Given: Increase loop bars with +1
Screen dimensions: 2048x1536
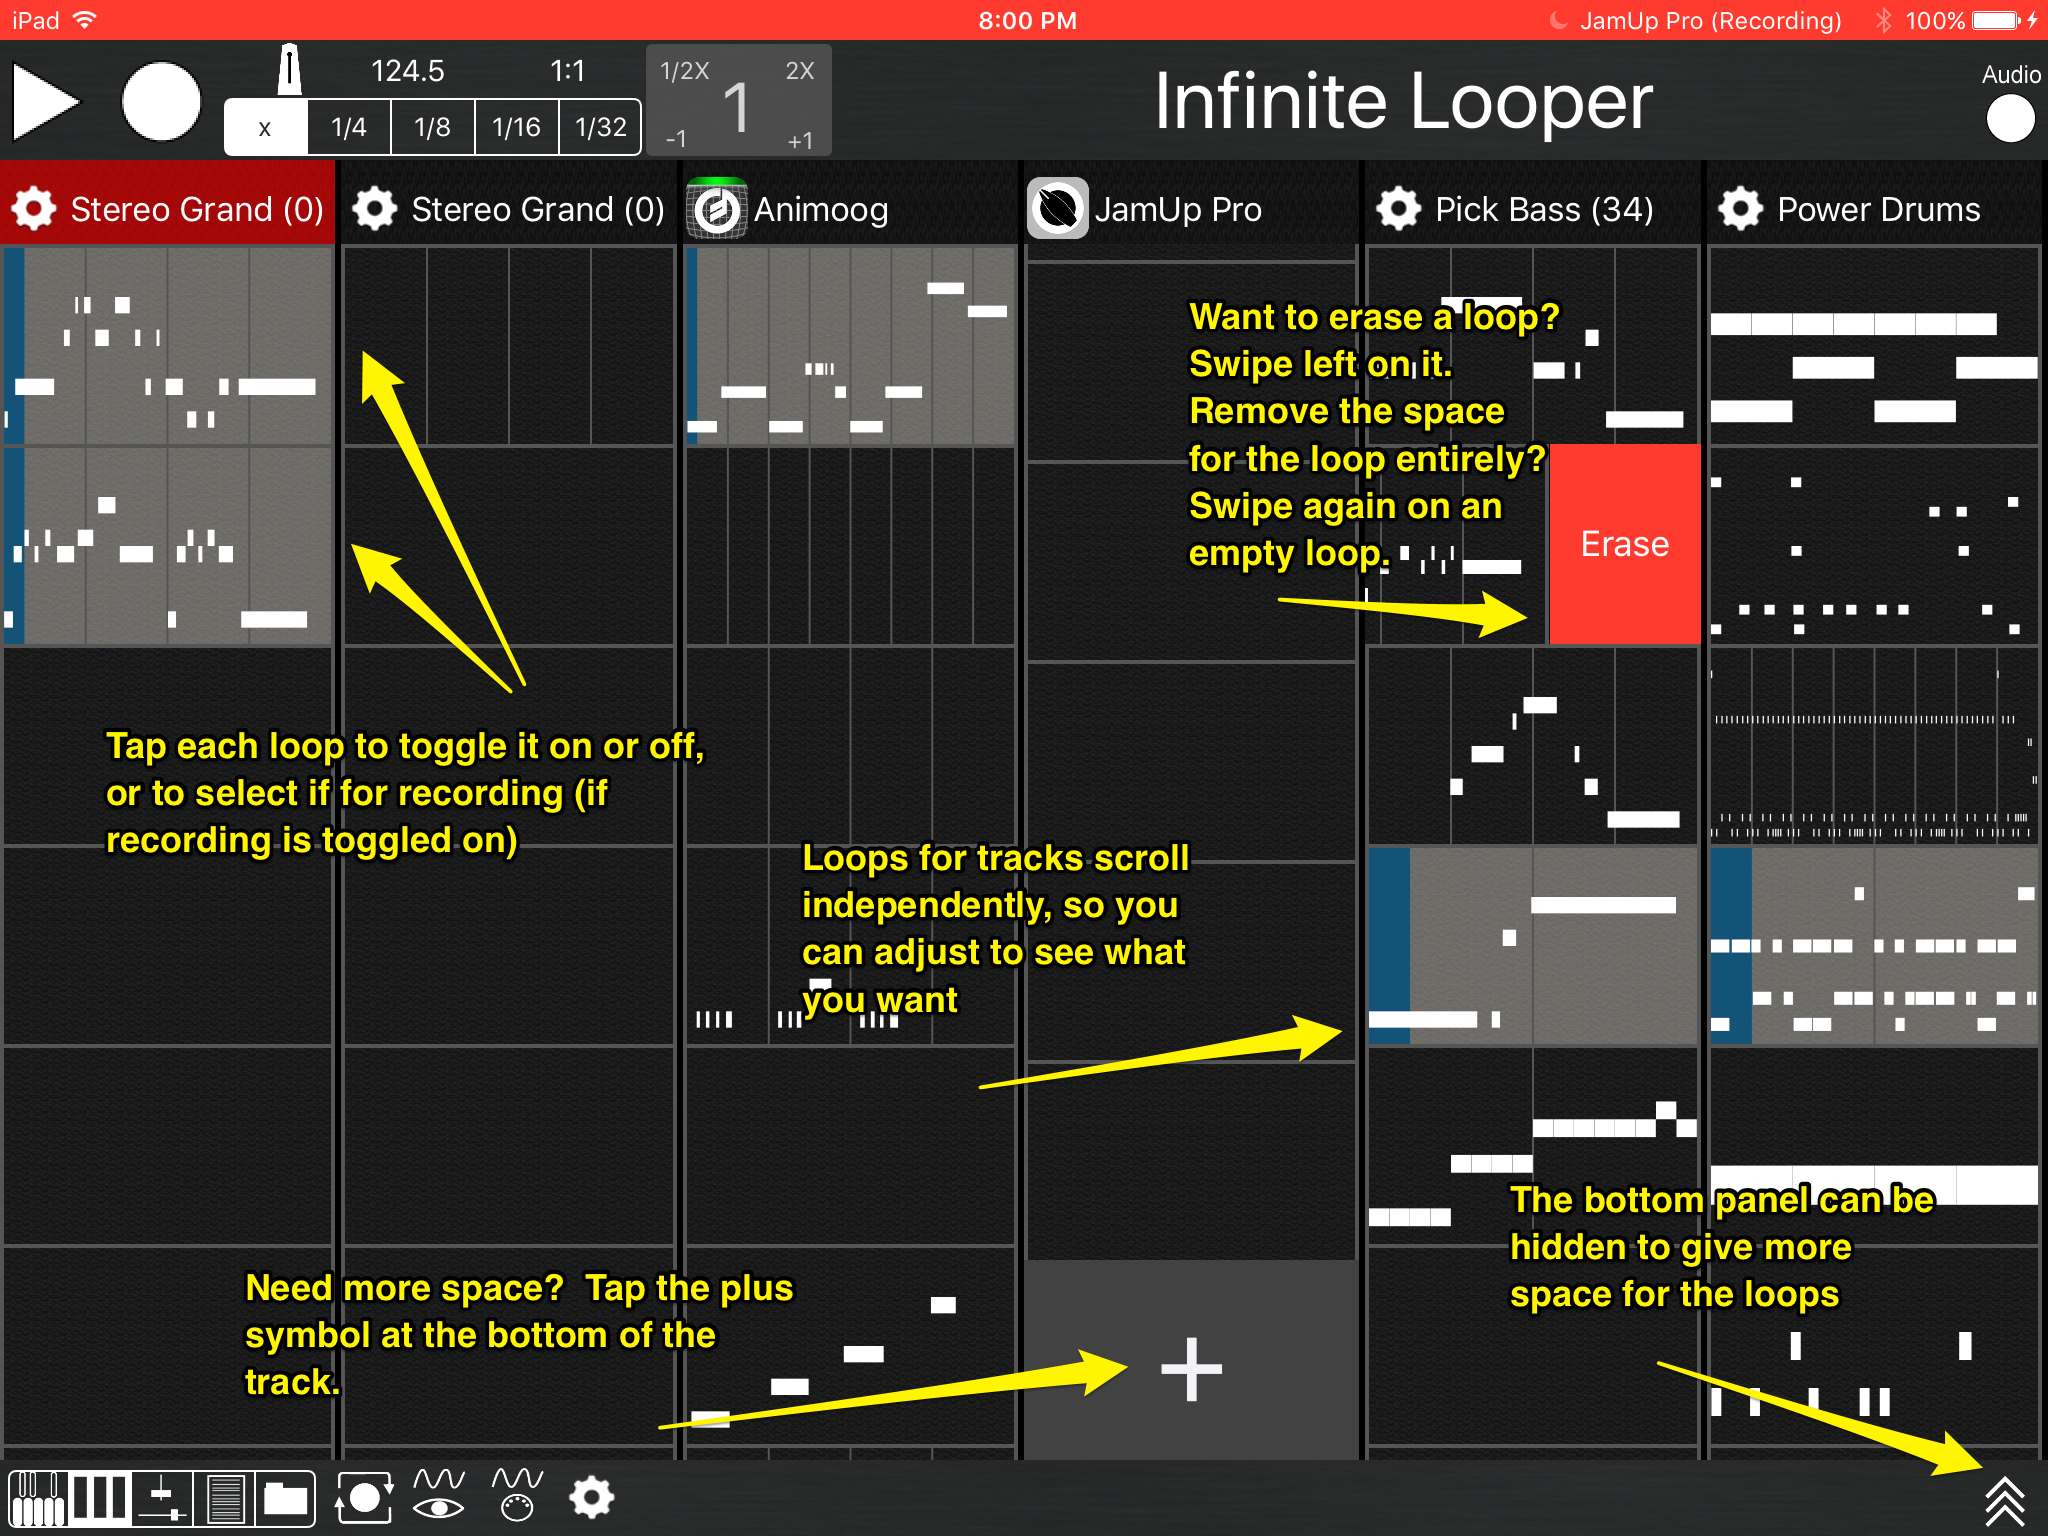Looking at the screenshot, I should pos(800,140).
